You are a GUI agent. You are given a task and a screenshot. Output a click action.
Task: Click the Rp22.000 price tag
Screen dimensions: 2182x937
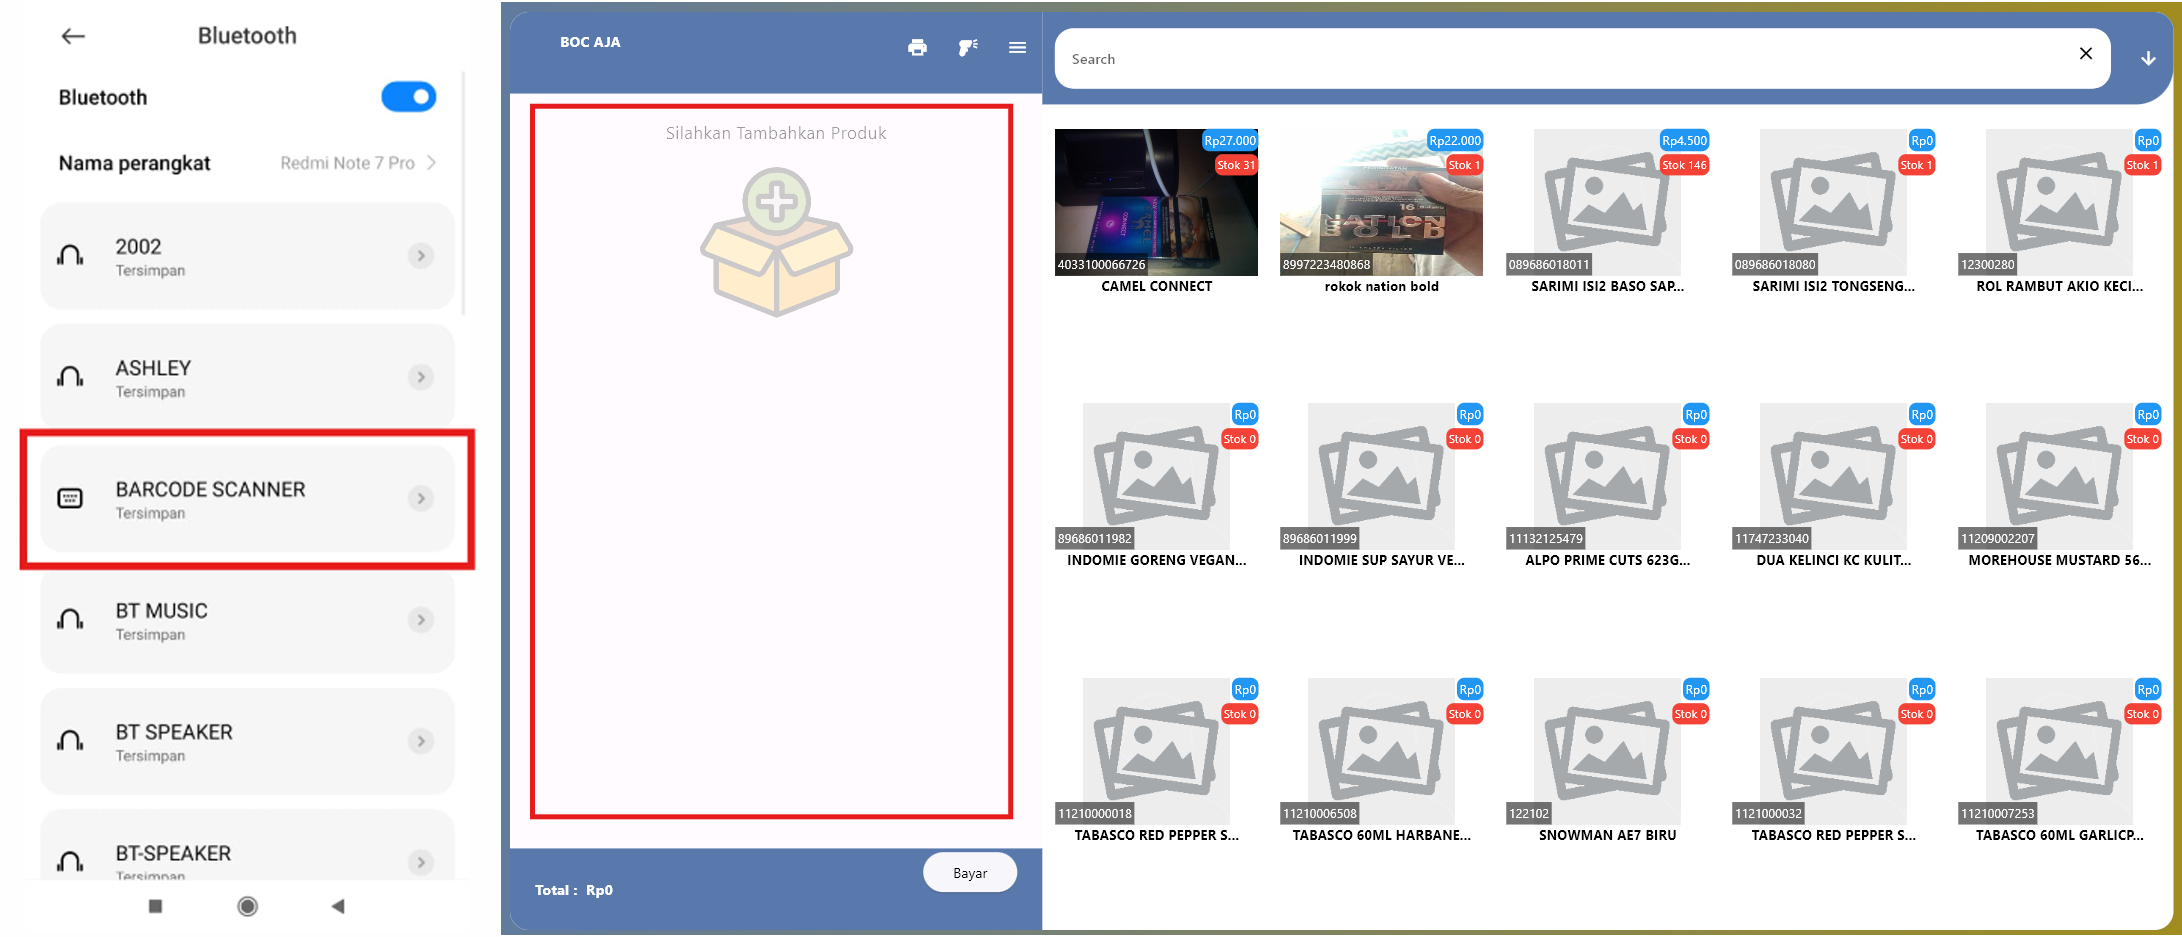[1455, 141]
